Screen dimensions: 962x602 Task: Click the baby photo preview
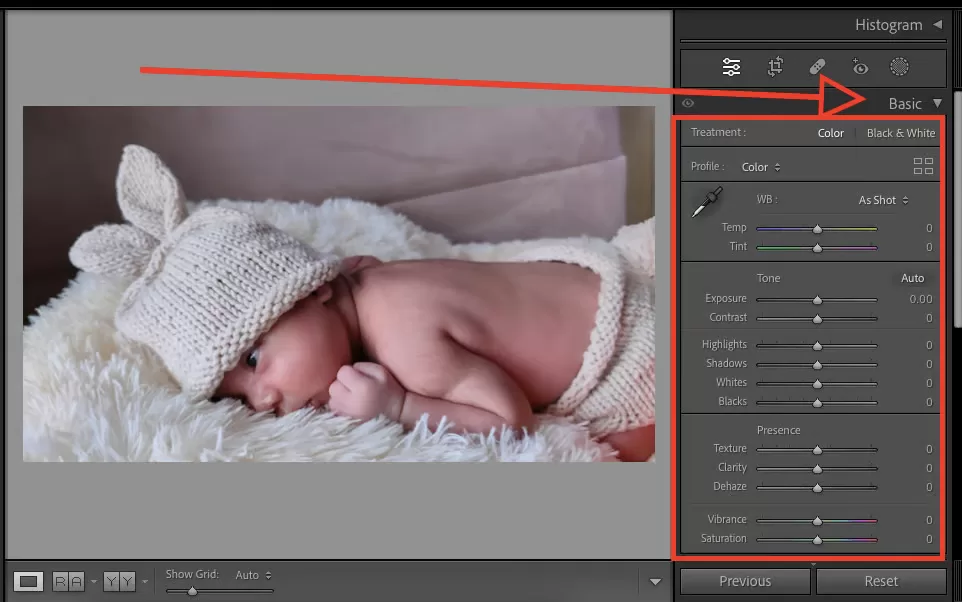(339, 284)
